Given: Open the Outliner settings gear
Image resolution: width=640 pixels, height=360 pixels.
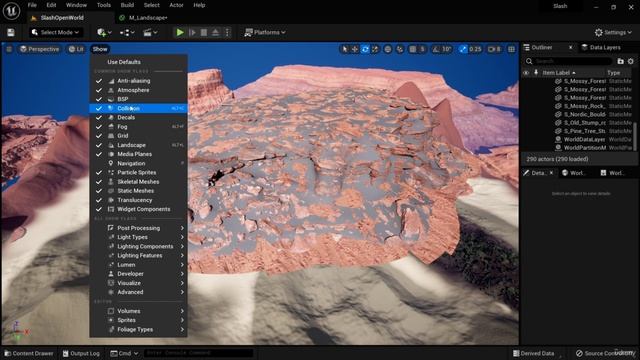Looking at the screenshot, I should pos(631,61).
